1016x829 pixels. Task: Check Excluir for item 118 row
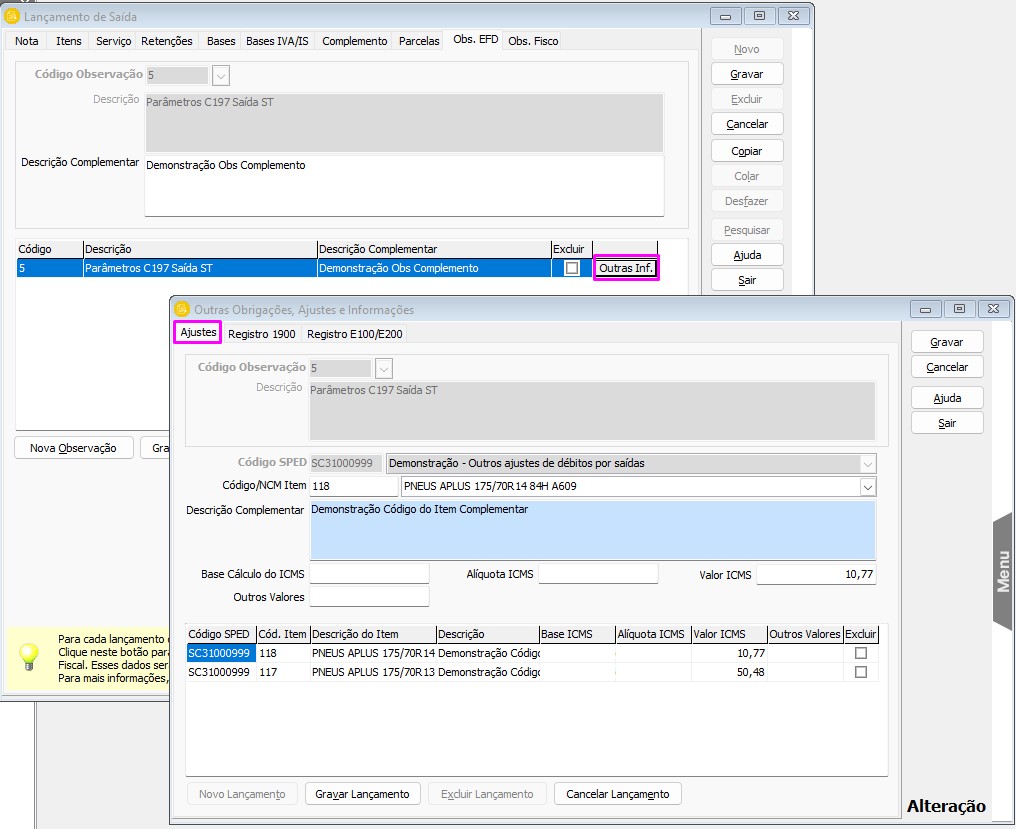pos(860,653)
